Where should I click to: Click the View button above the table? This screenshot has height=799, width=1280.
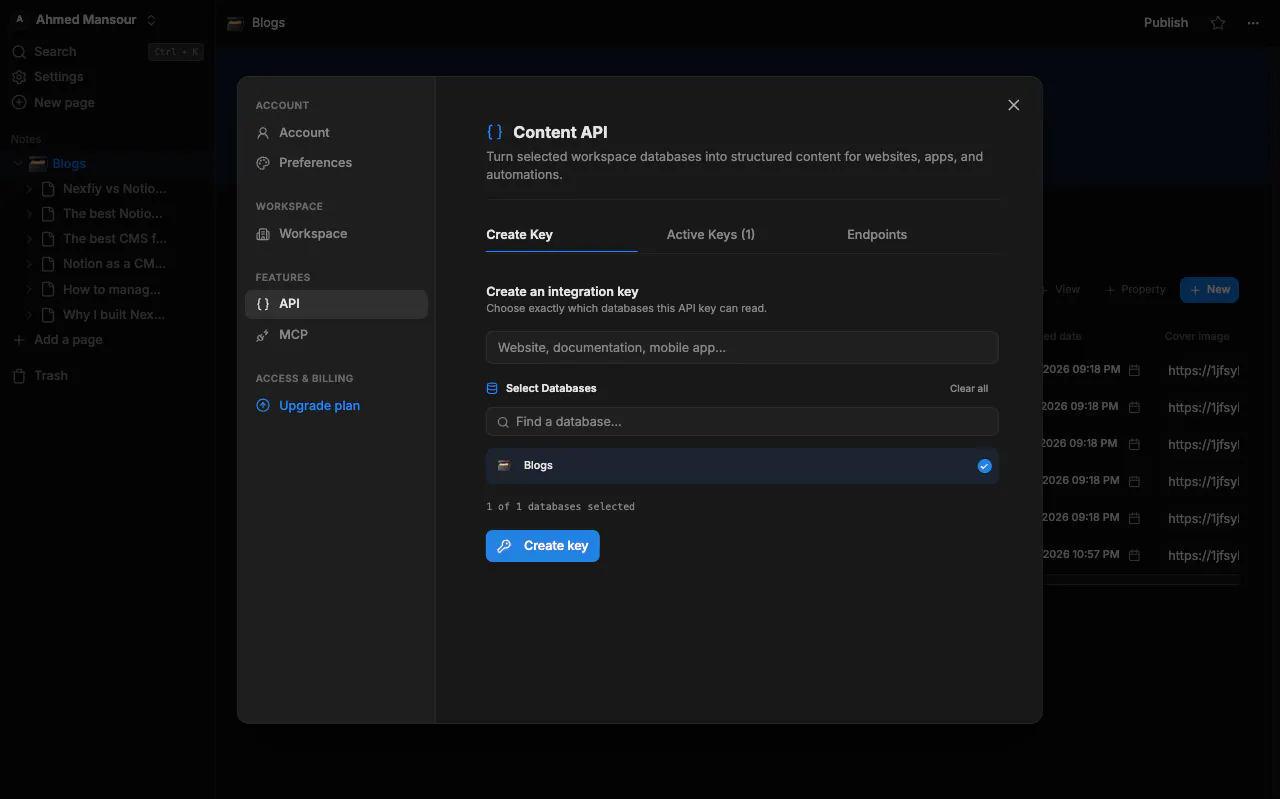click(x=1060, y=290)
